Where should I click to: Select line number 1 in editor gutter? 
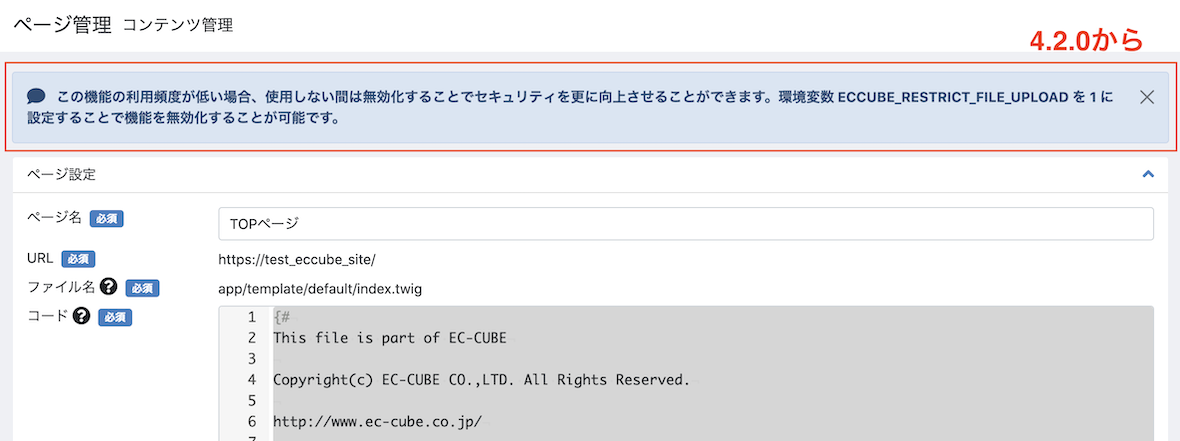tap(252, 317)
